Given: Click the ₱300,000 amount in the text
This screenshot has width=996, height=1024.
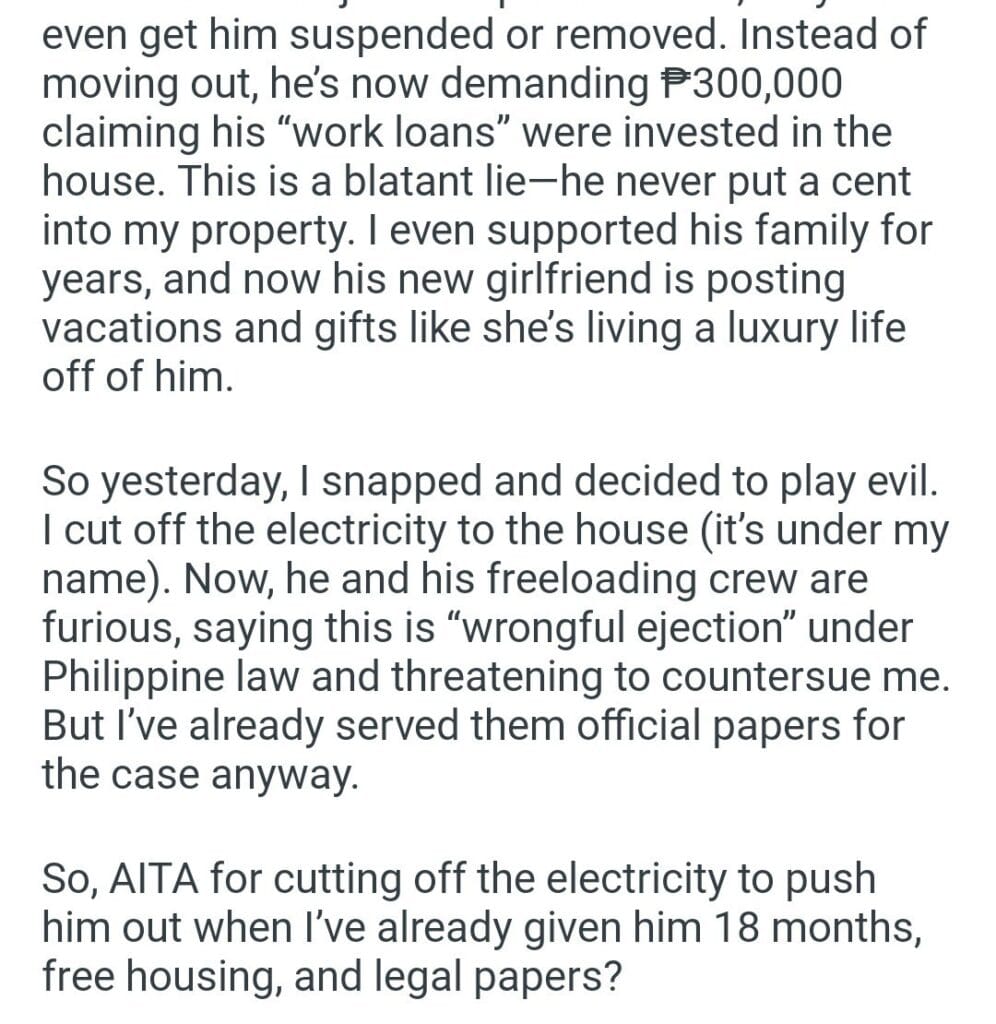Looking at the screenshot, I should tap(752, 85).
